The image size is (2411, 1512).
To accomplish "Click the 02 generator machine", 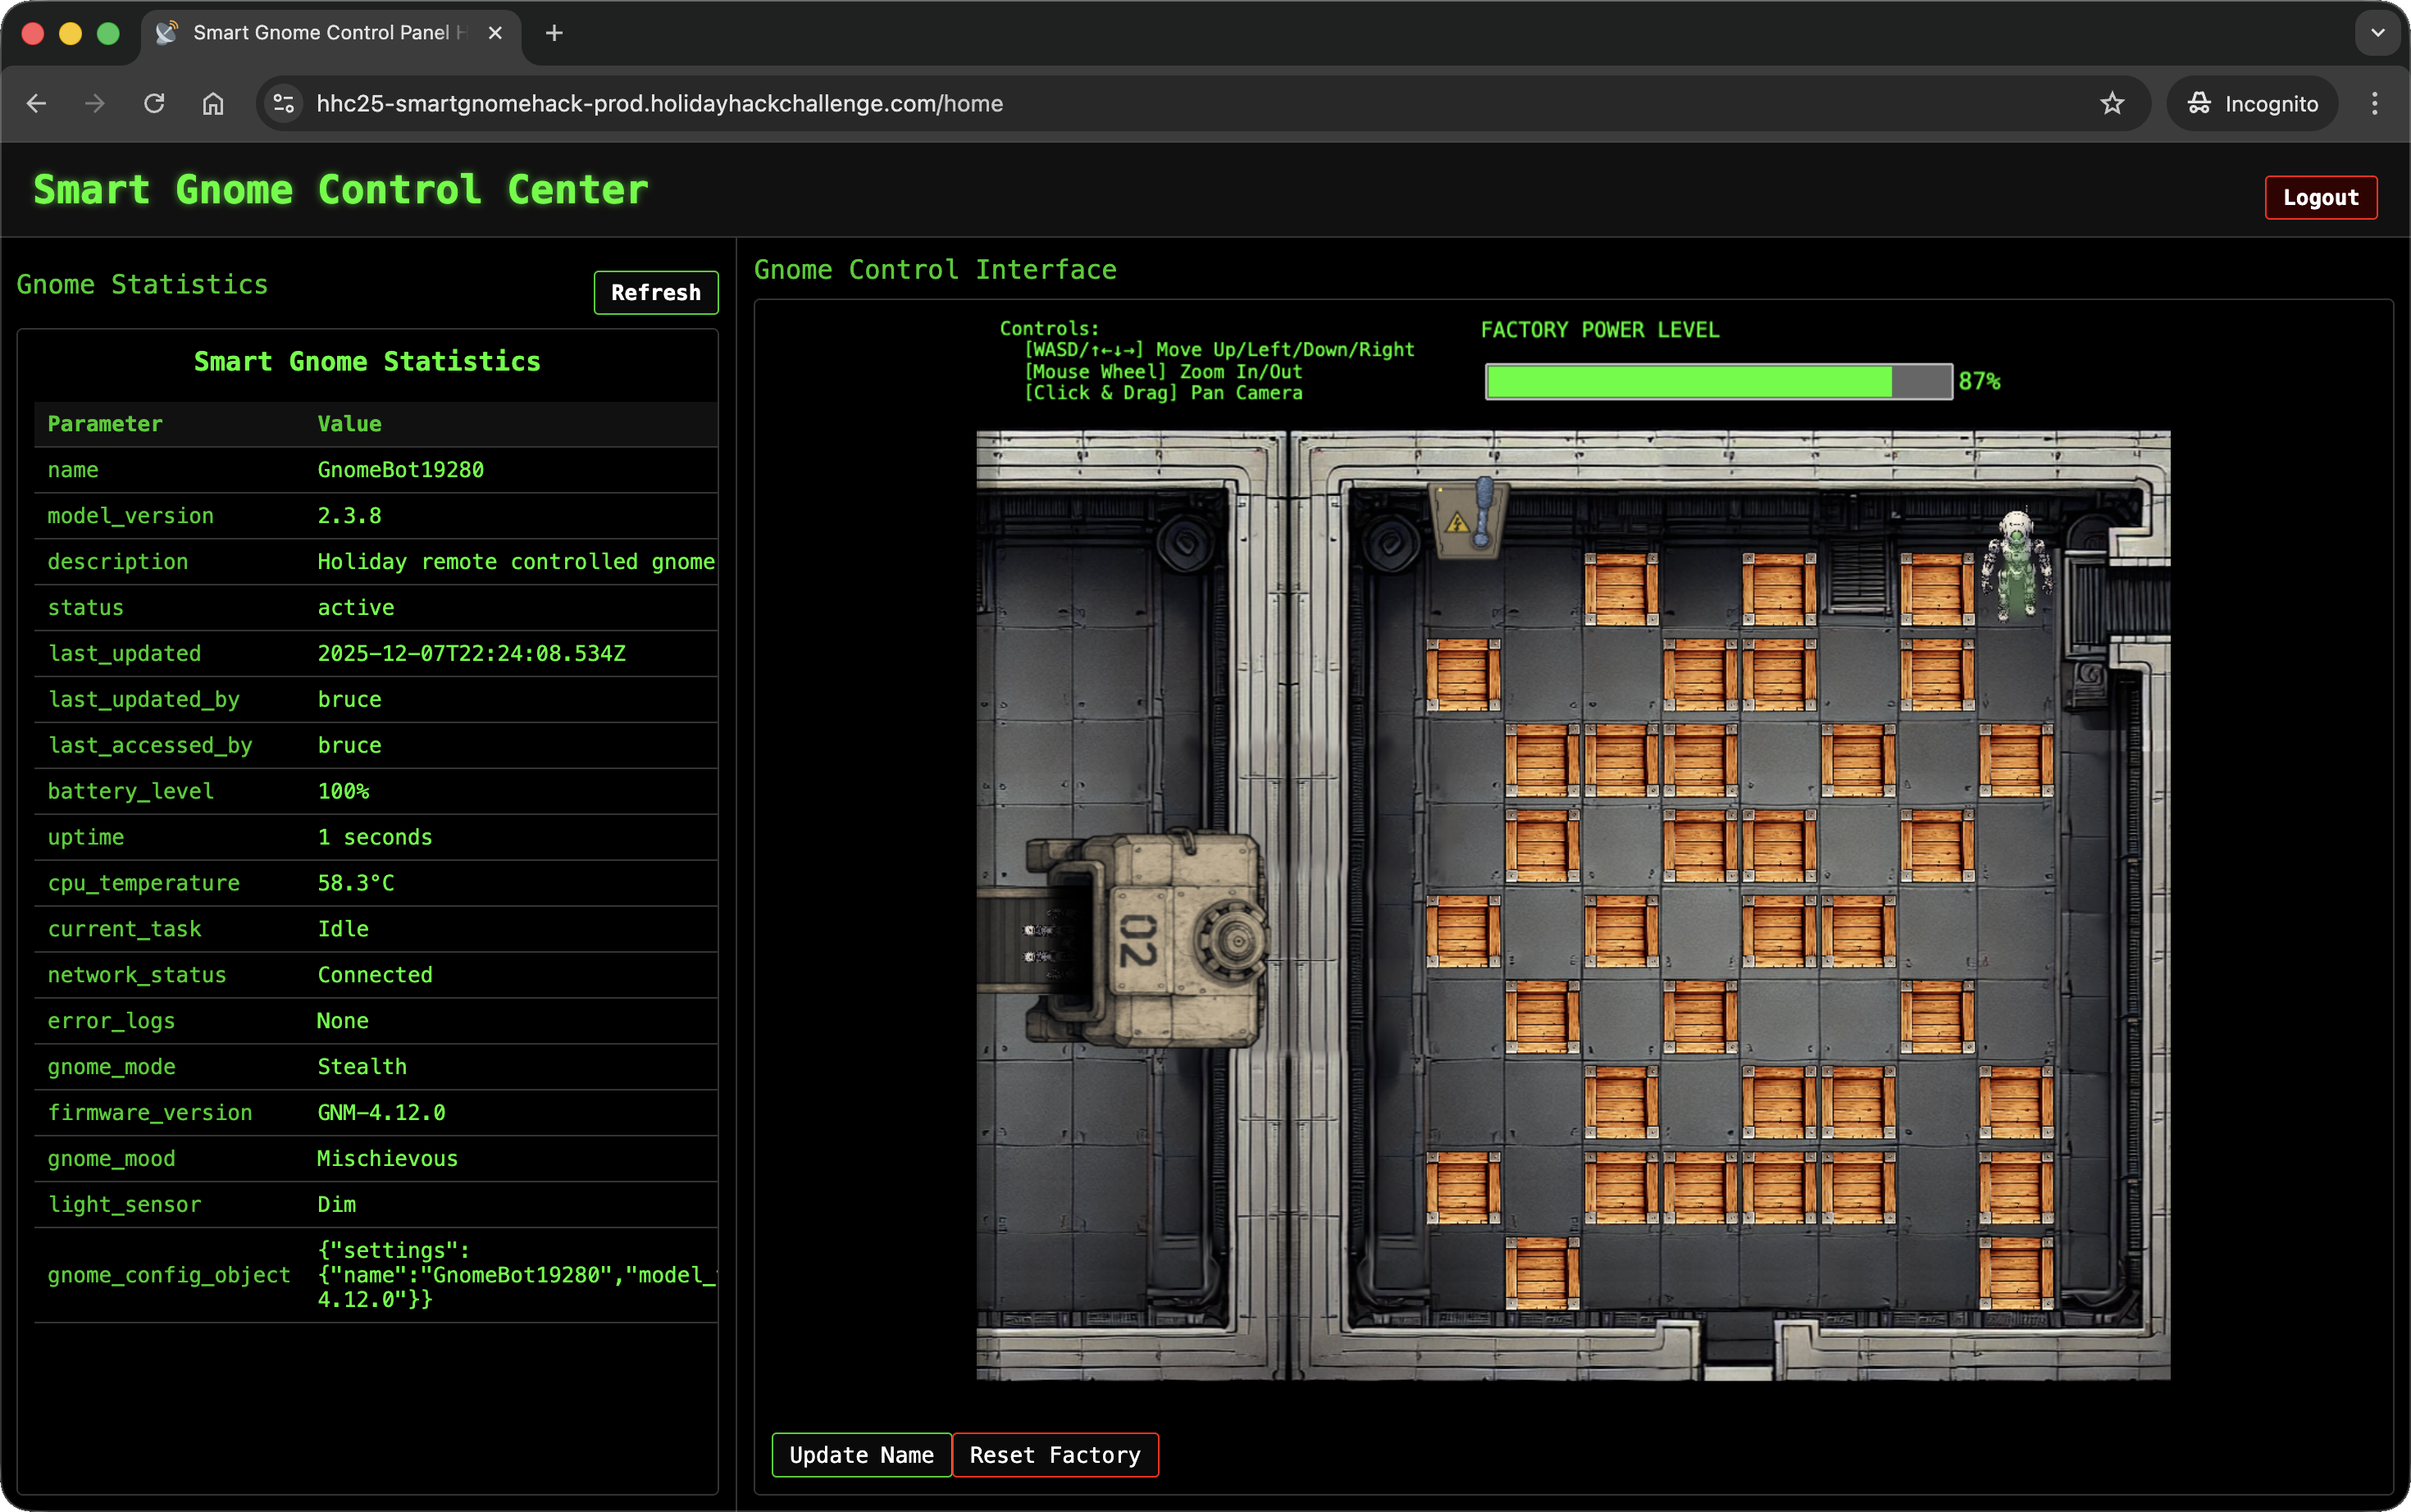I will tap(1160, 940).
